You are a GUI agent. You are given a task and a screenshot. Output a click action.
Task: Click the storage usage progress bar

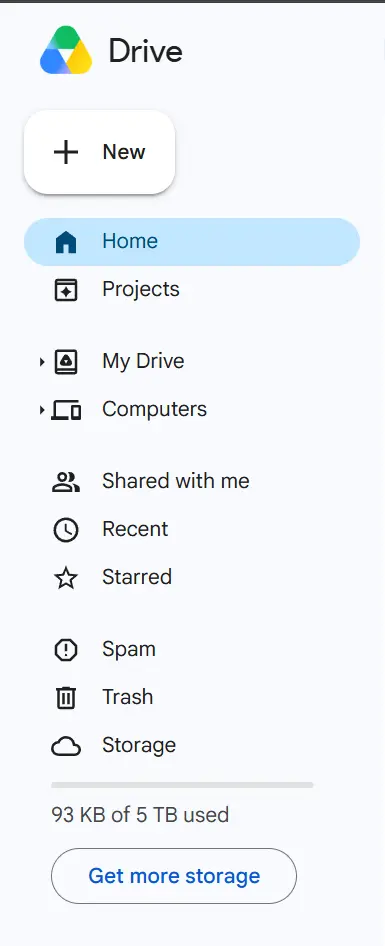tap(182, 785)
